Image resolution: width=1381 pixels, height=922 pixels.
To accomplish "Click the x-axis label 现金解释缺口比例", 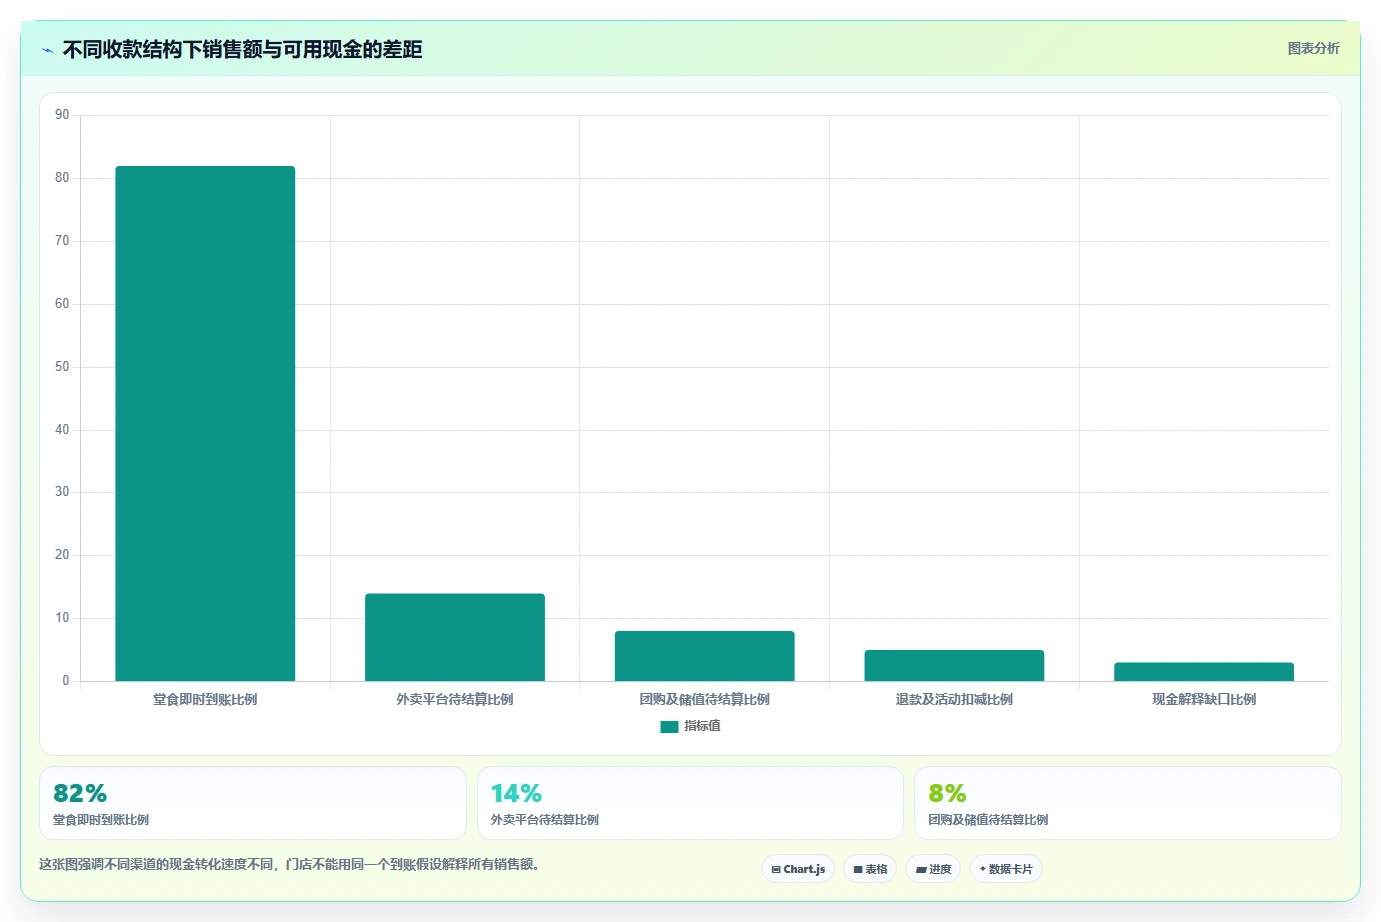I will pos(1204,699).
